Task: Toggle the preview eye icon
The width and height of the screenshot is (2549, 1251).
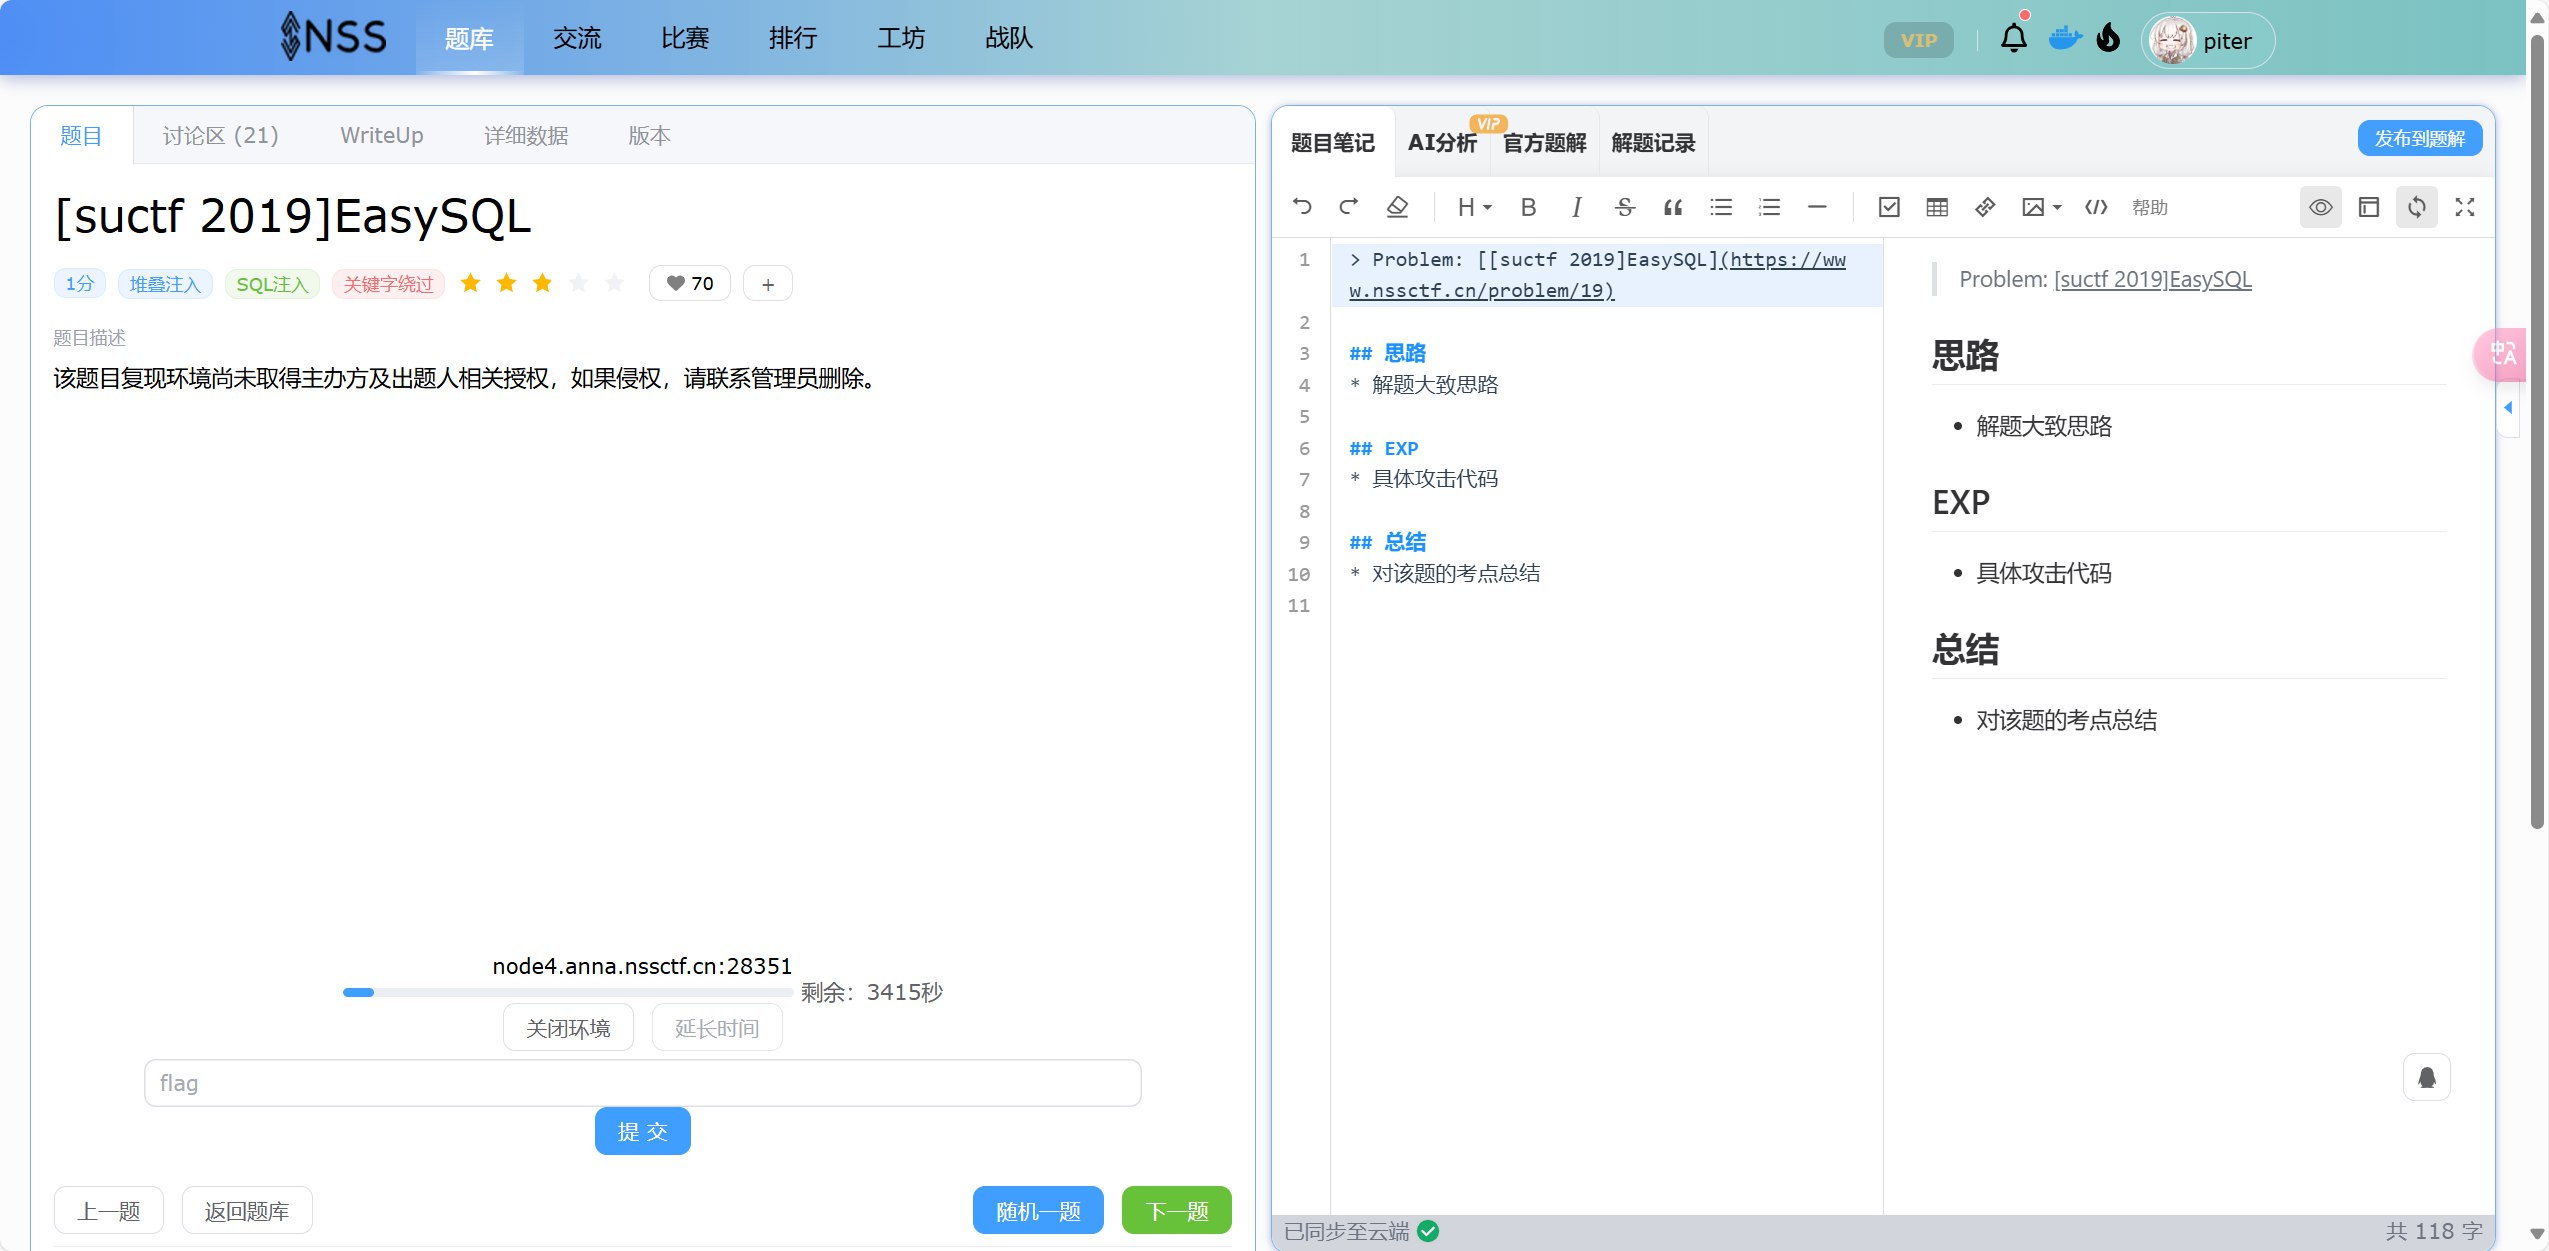Action: click(x=2320, y=207)
